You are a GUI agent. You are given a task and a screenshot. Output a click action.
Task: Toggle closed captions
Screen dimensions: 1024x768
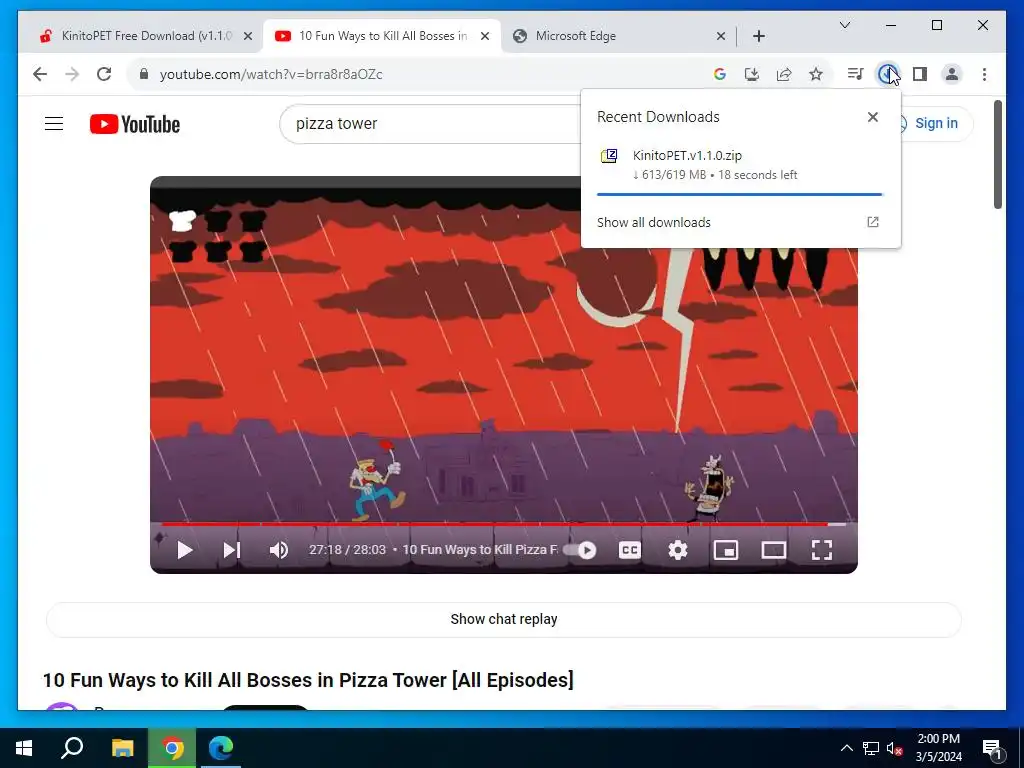pos(630,550)
